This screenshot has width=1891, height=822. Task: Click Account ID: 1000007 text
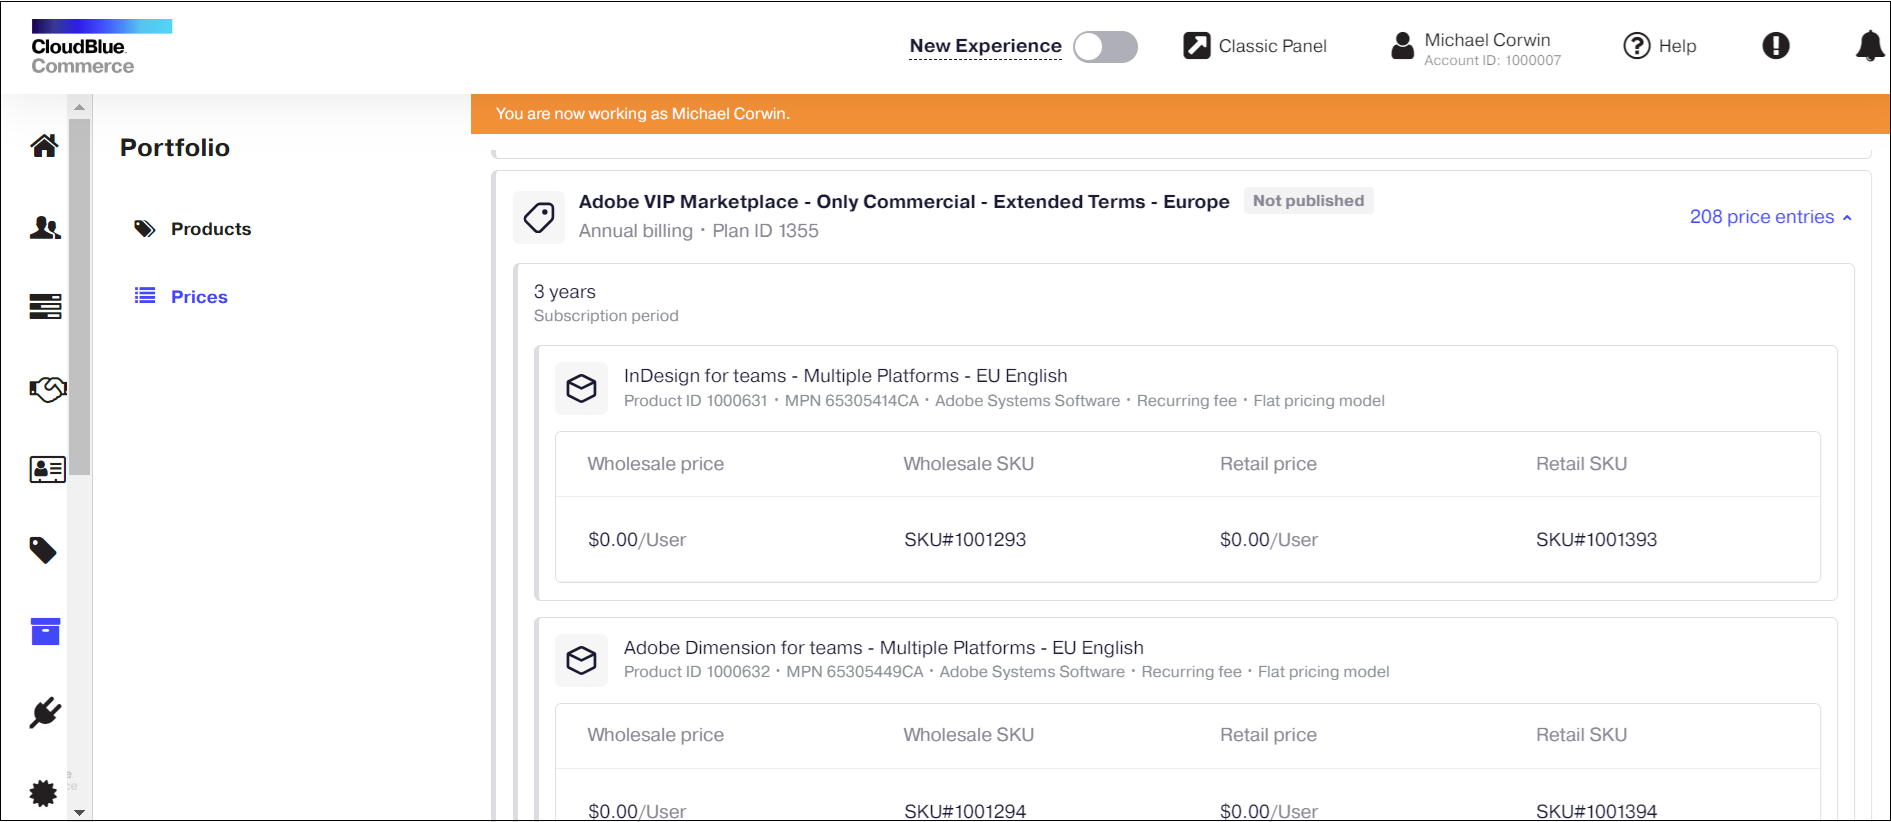click(1492, 61)
